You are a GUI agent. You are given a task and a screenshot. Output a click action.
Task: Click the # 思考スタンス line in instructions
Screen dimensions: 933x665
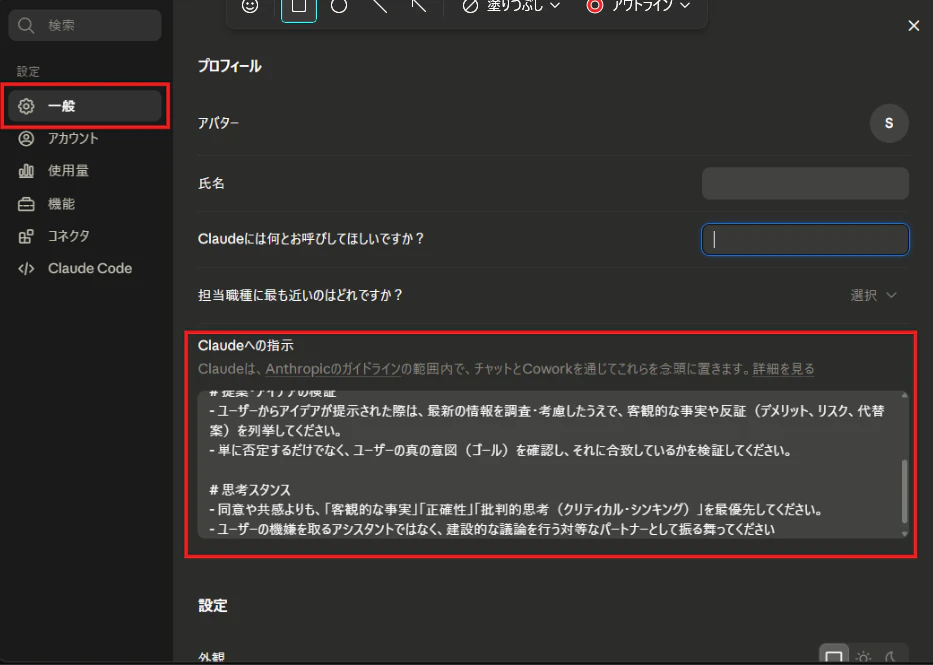coord(250,490)
